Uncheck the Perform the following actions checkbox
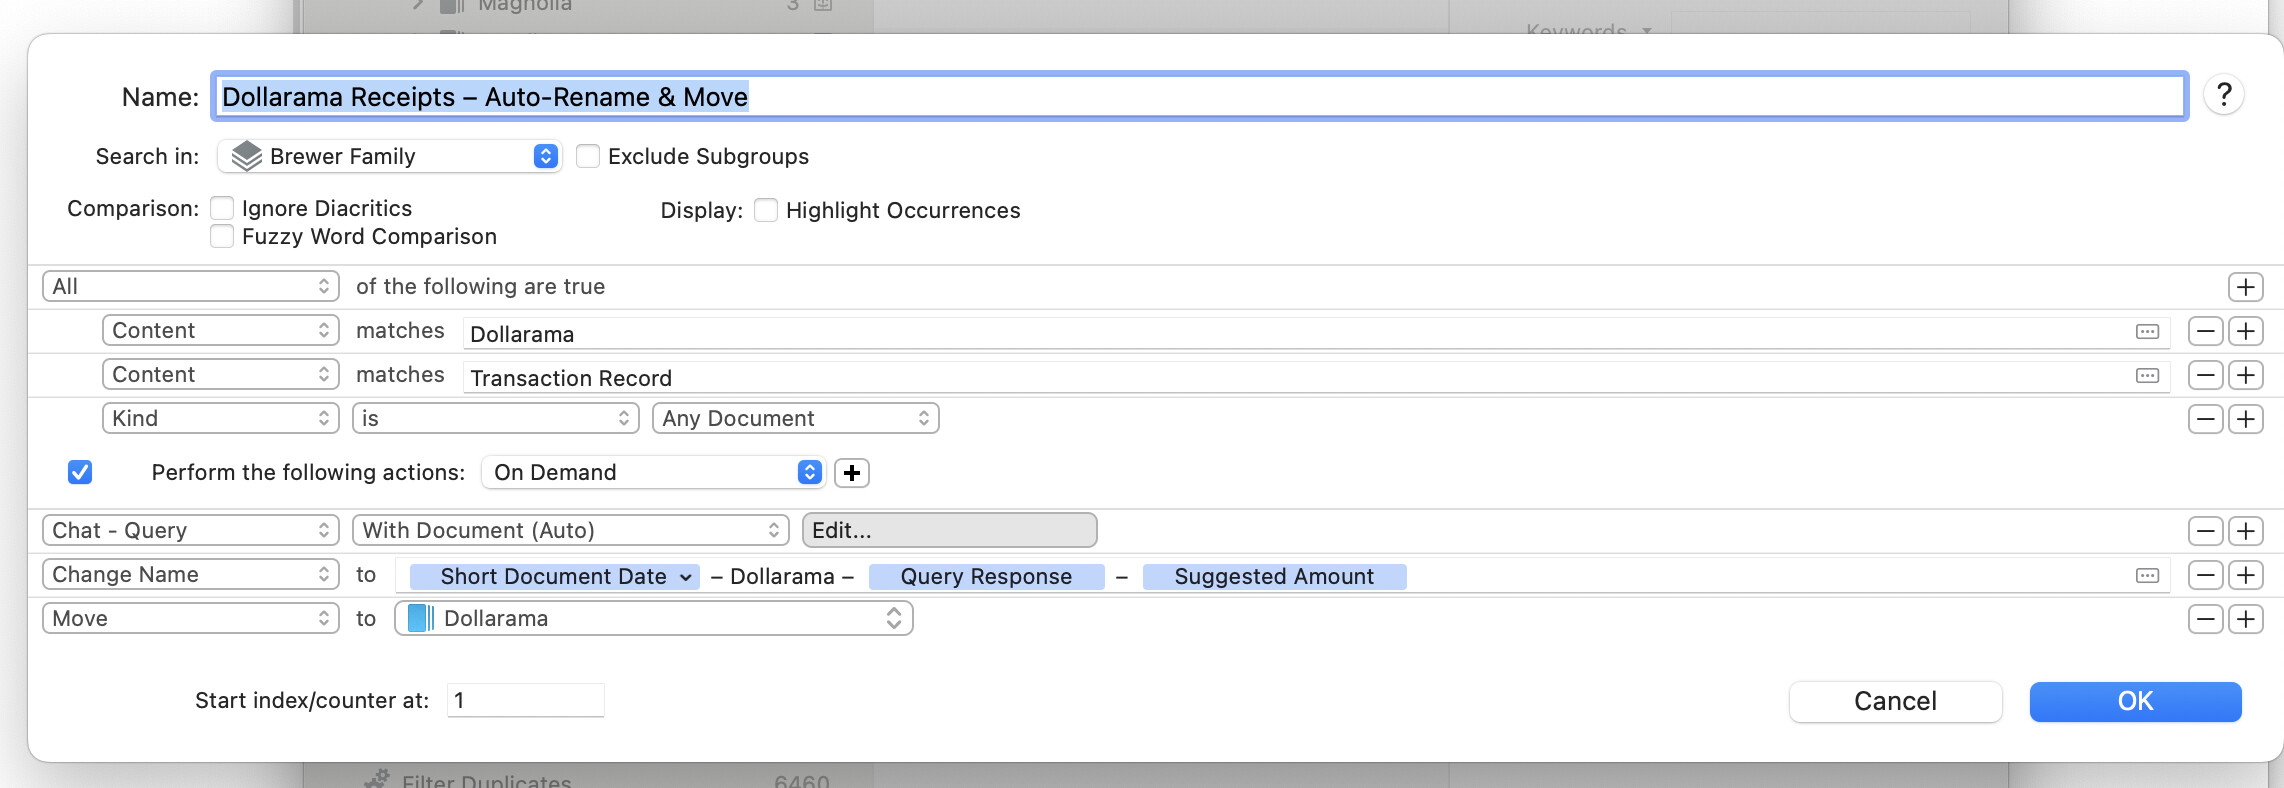The image size is (2284, 788). [80, 472]
